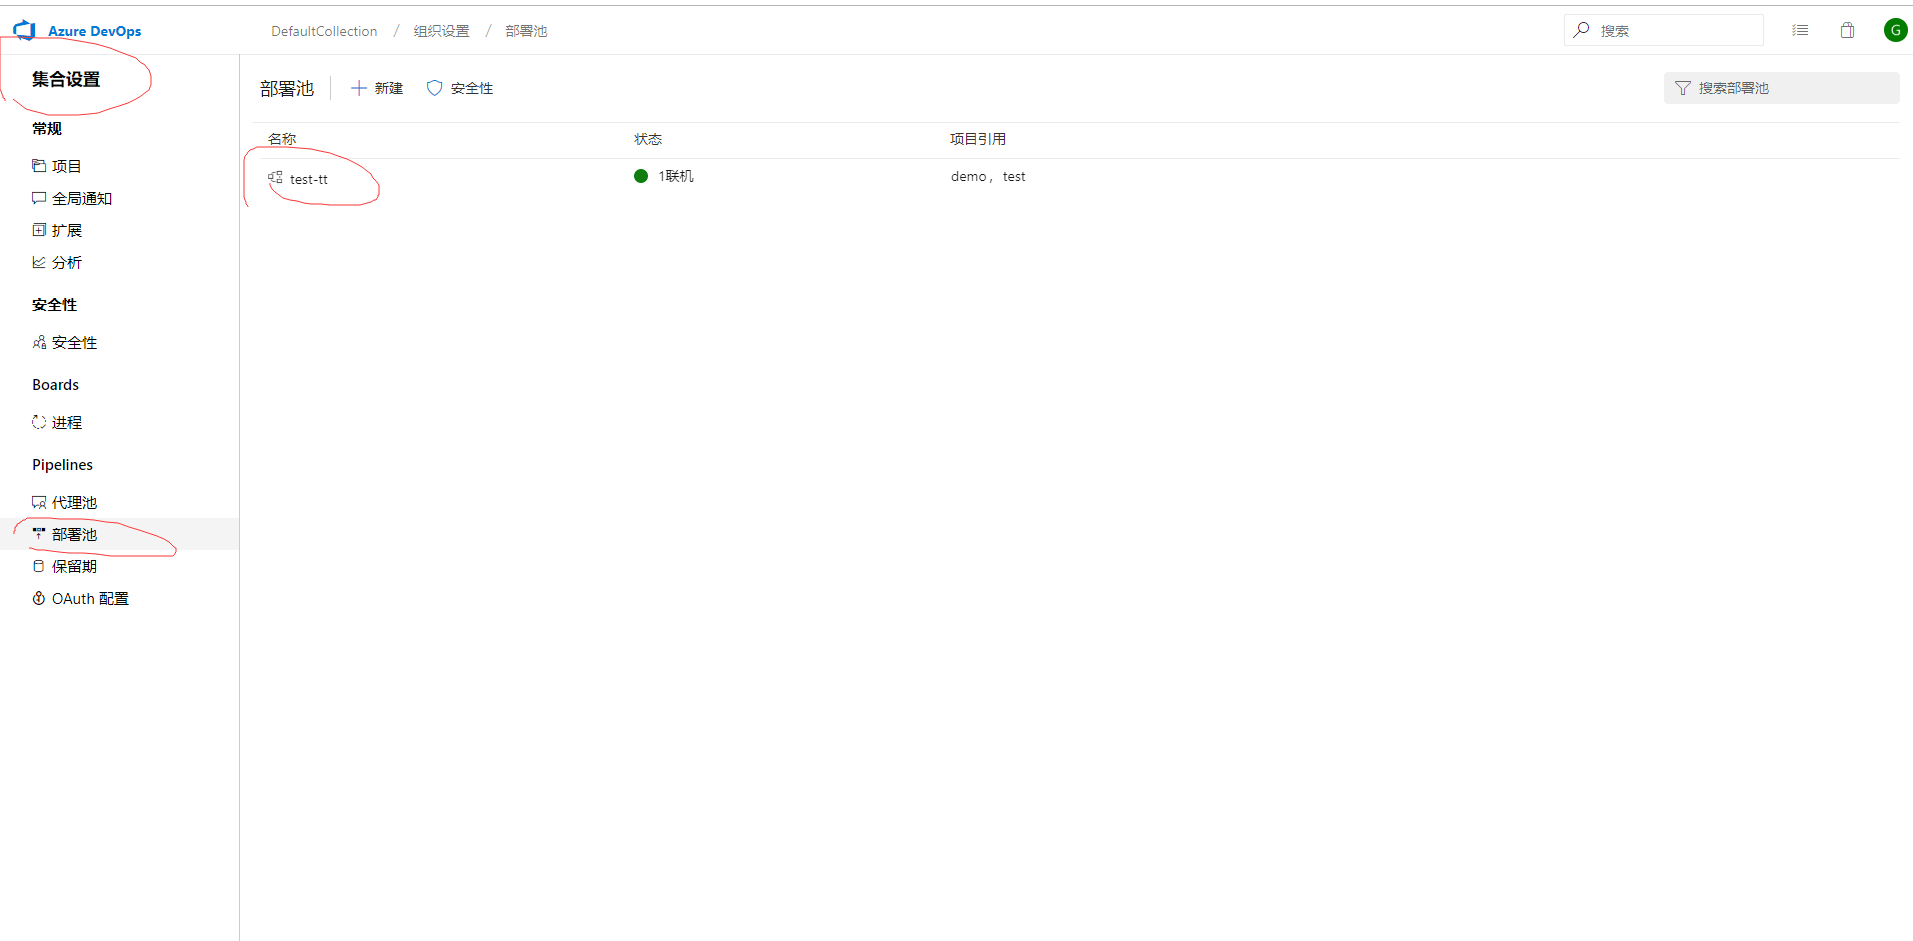This screenshot has height=941, width=1913.
Task: Click the test-tt deployment pool icon
Action: pyautogui.click(x=275, y=178)
